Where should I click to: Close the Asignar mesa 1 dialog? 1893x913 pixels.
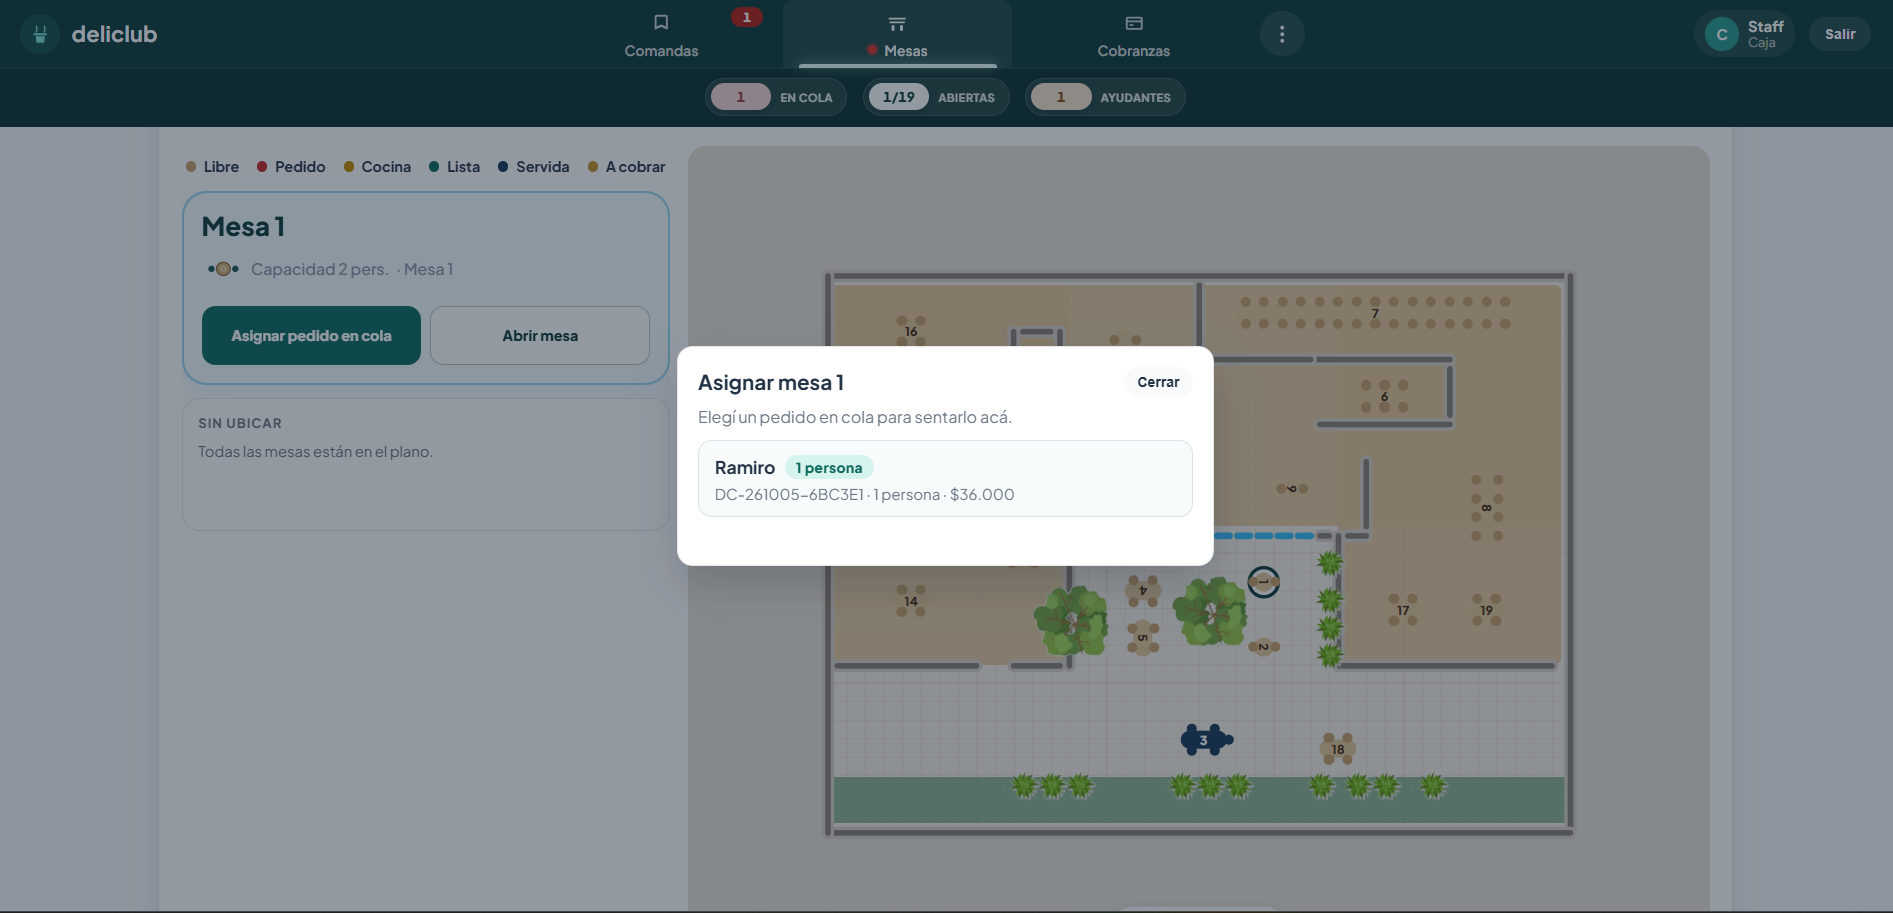click(1158, 382)
